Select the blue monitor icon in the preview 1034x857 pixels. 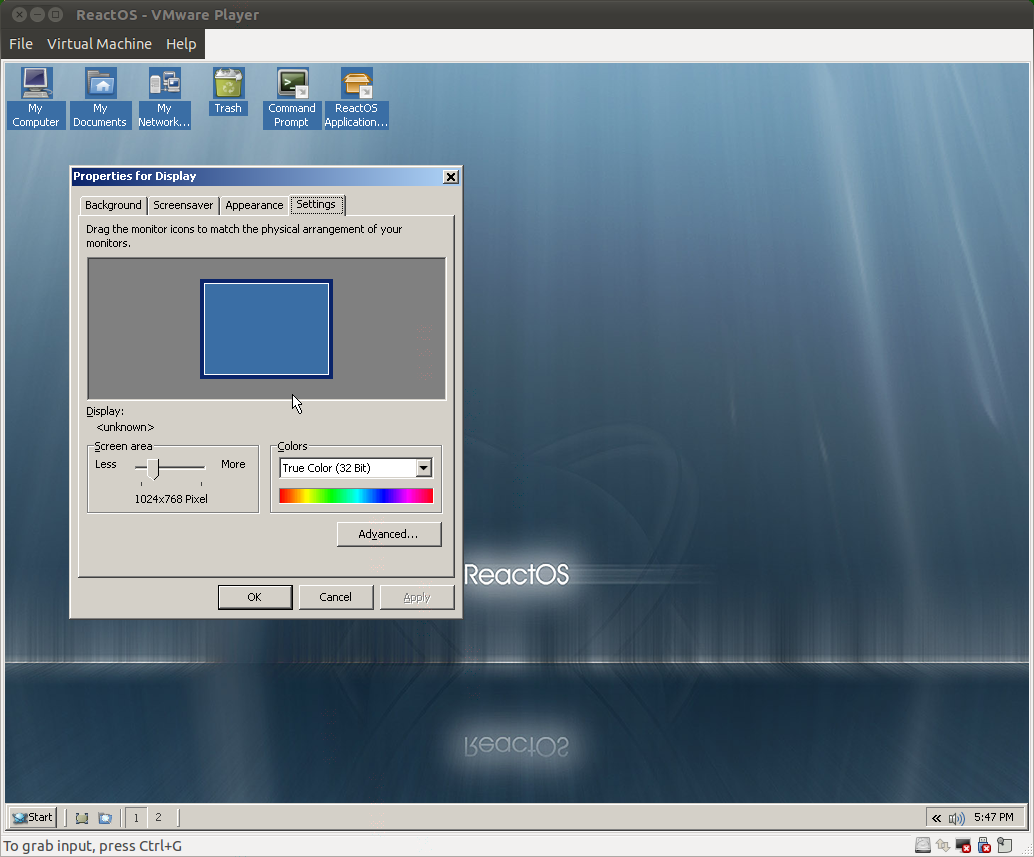pos(266,327)
